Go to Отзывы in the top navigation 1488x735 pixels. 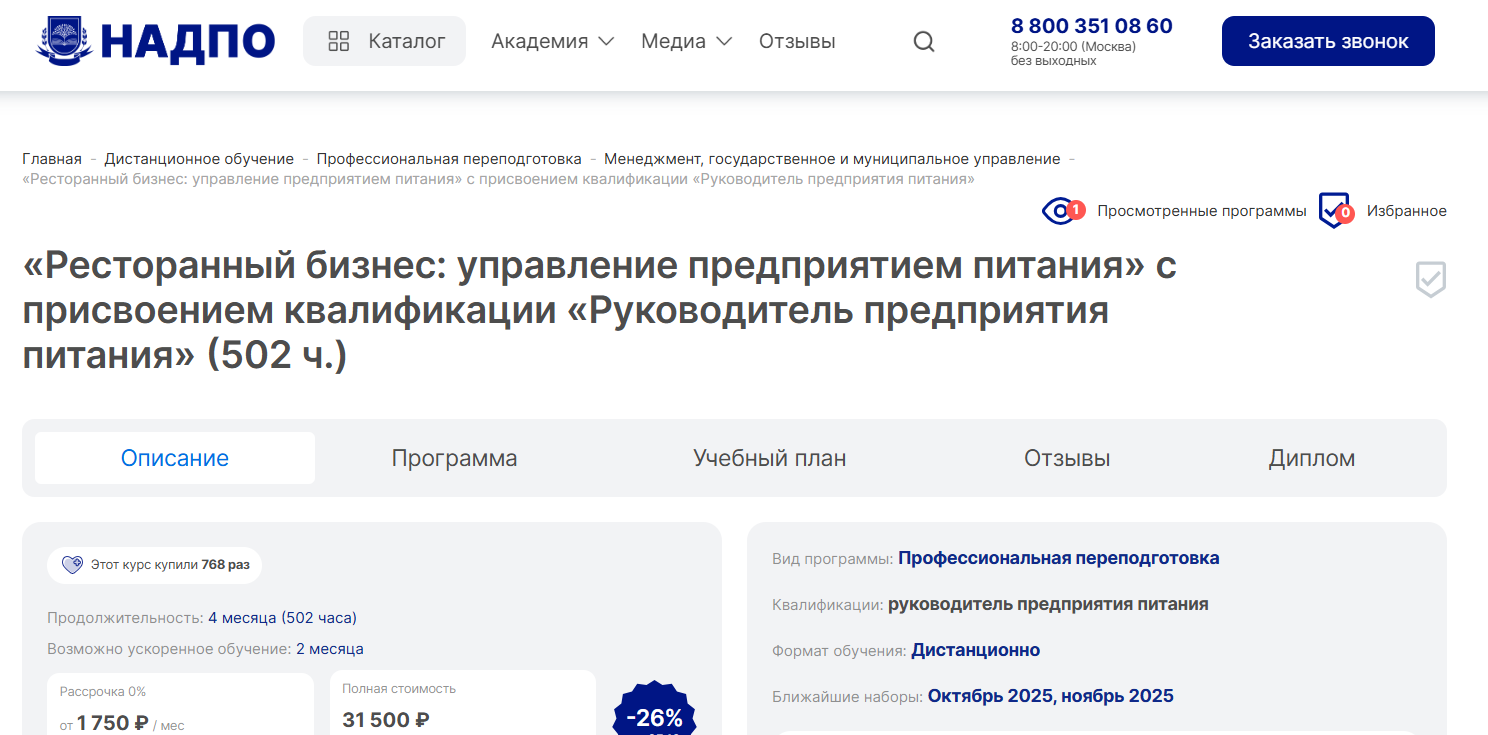pos(797,41)
